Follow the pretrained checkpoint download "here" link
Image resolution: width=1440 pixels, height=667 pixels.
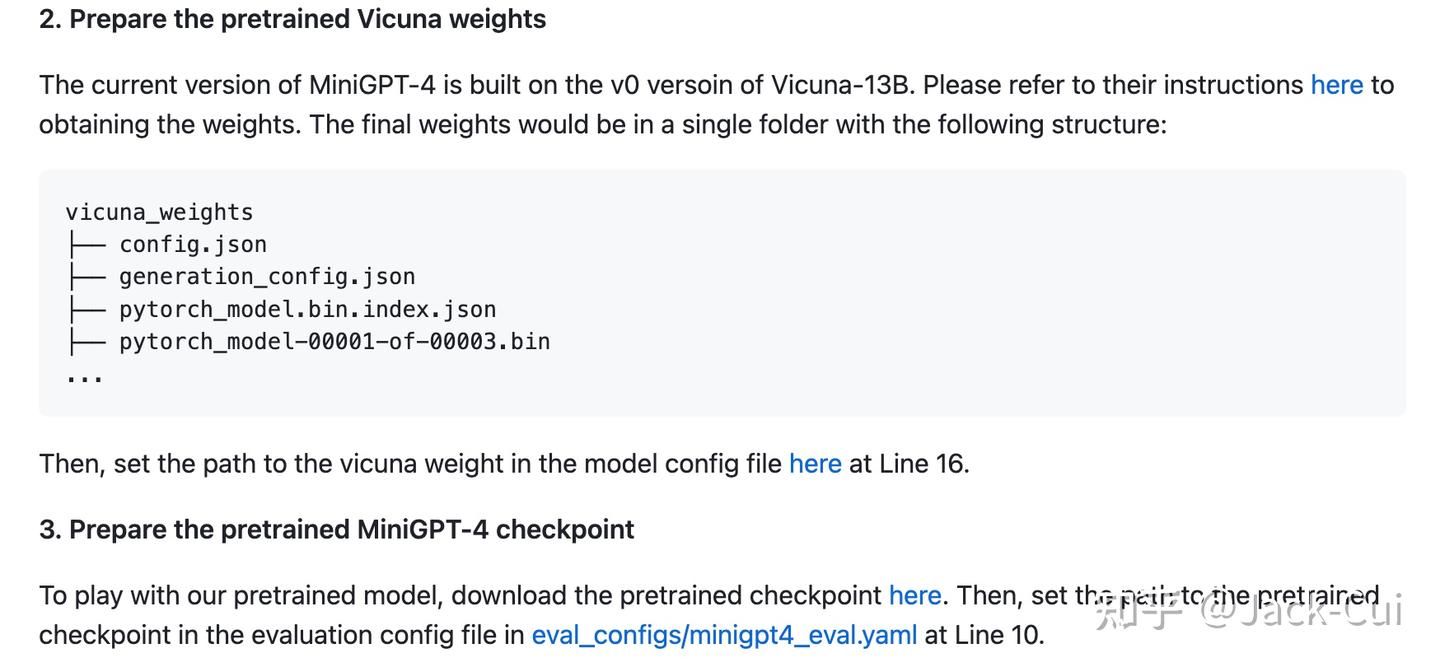coord(914,596)
